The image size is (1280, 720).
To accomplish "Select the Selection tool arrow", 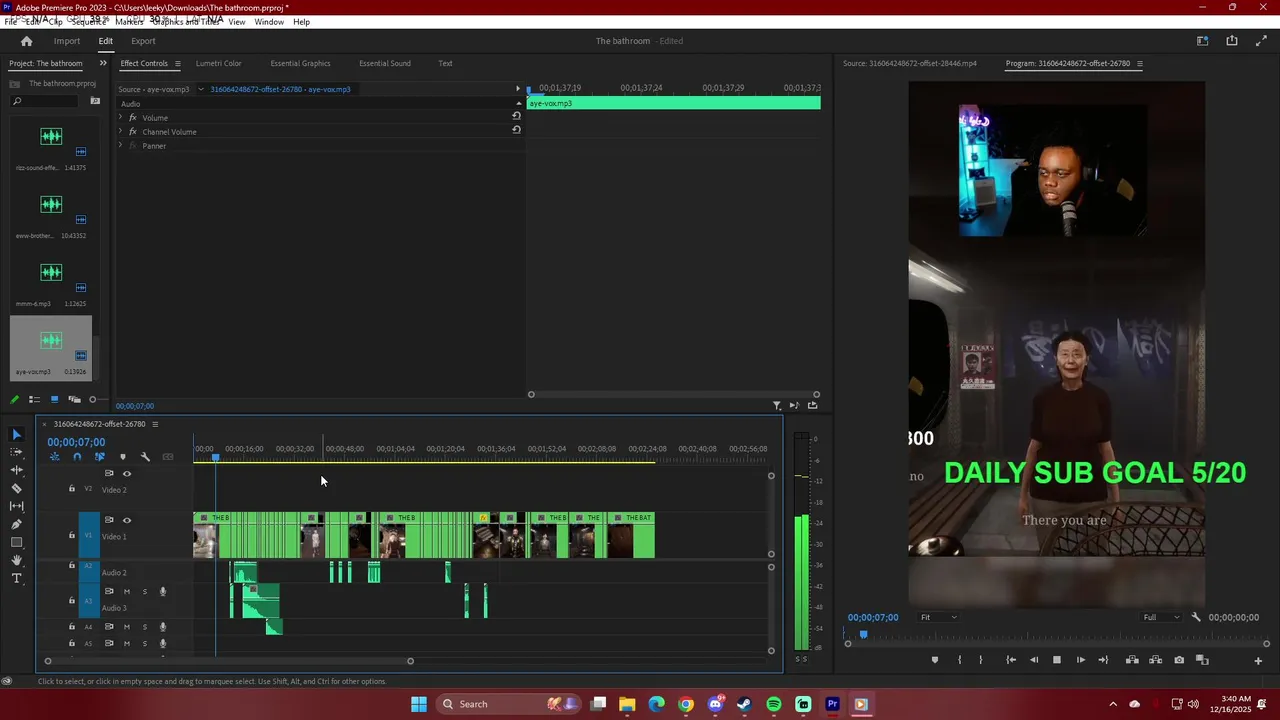I will coord(16,434).
